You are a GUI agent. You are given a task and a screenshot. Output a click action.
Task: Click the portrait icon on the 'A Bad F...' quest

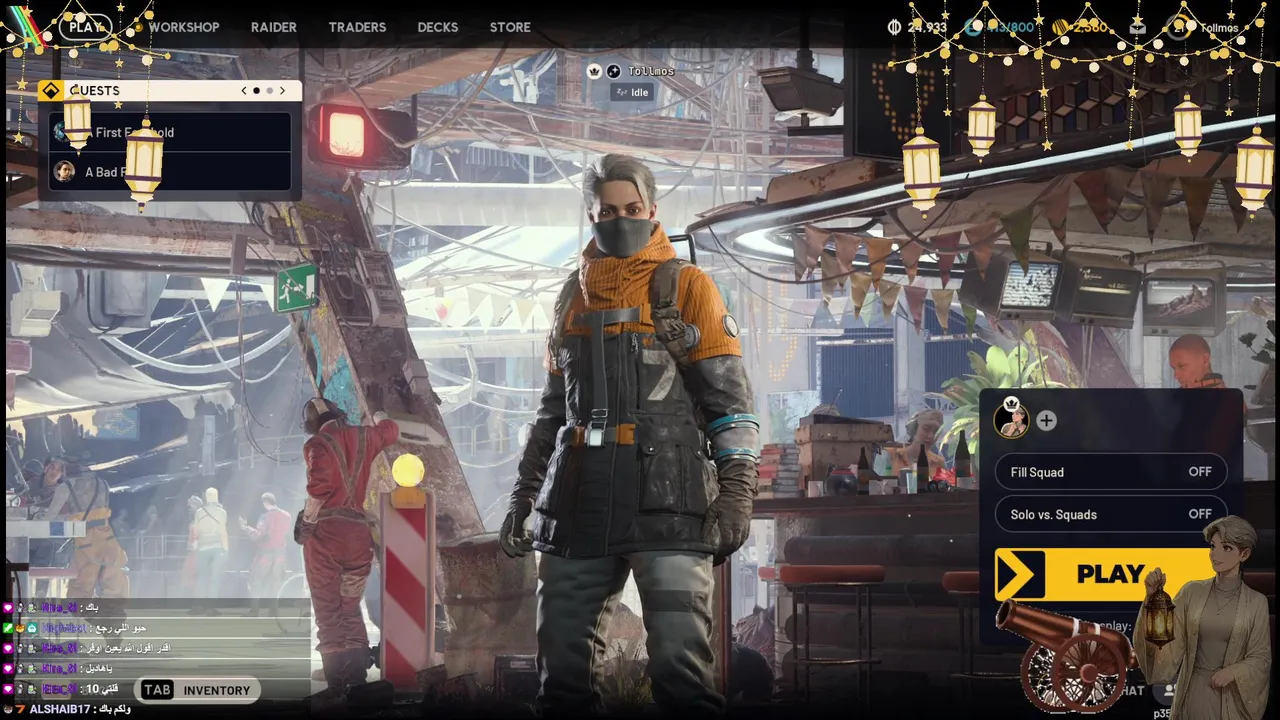[x=64, y=171]
